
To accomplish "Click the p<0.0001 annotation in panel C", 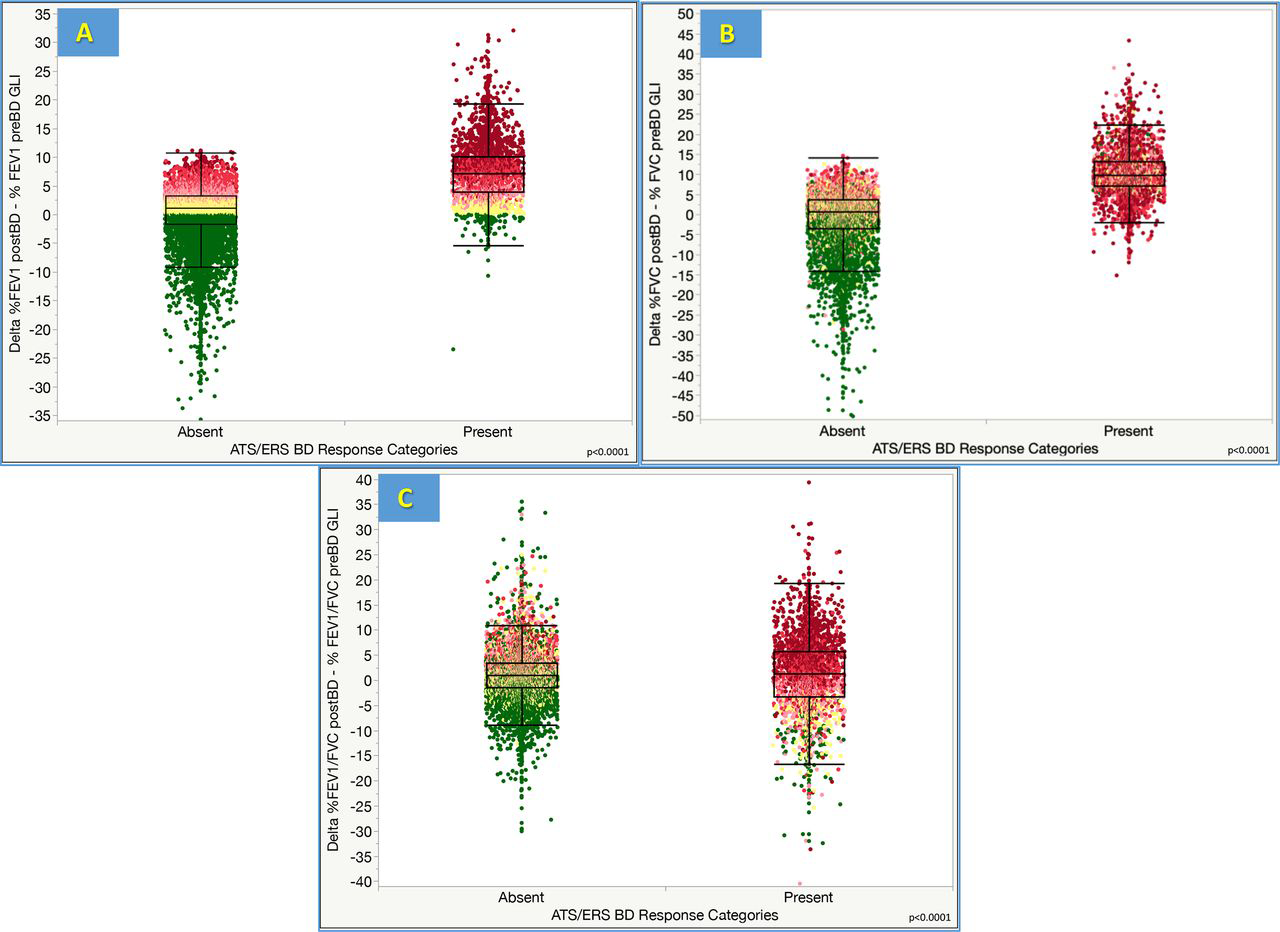I will click(x=929, y=917).
